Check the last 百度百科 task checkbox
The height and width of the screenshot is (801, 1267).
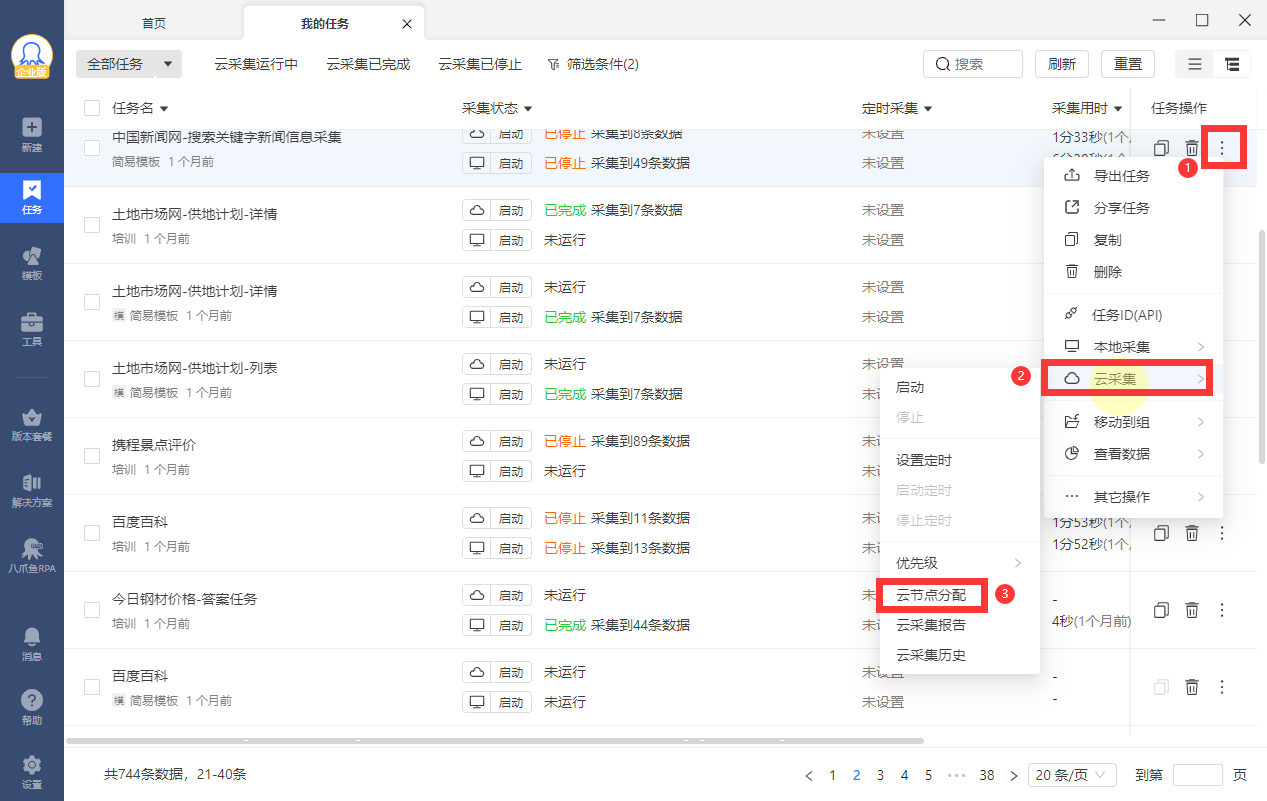click(x=92, y=687)
